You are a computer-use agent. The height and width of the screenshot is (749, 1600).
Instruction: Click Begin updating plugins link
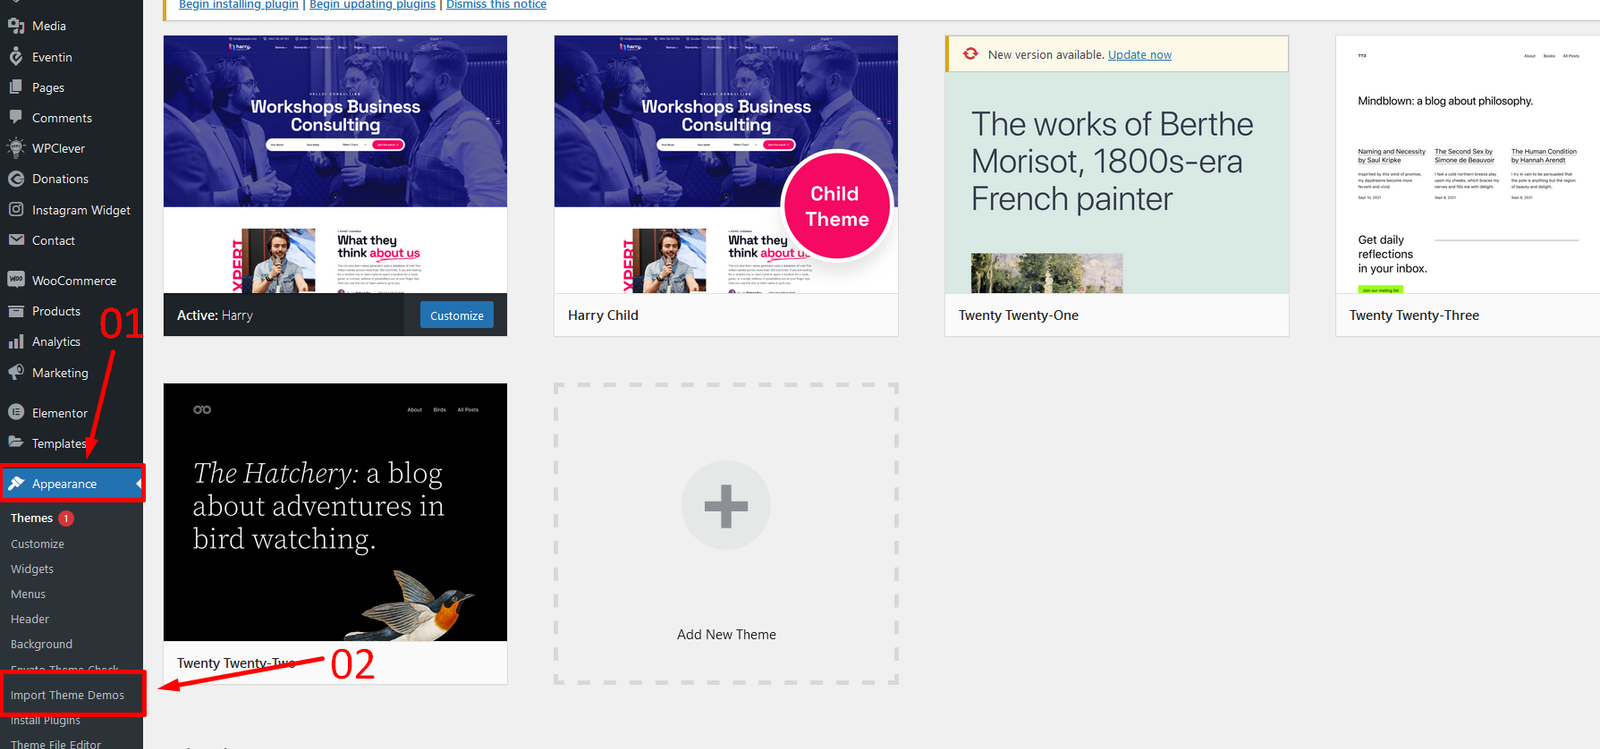pos(372,5)
